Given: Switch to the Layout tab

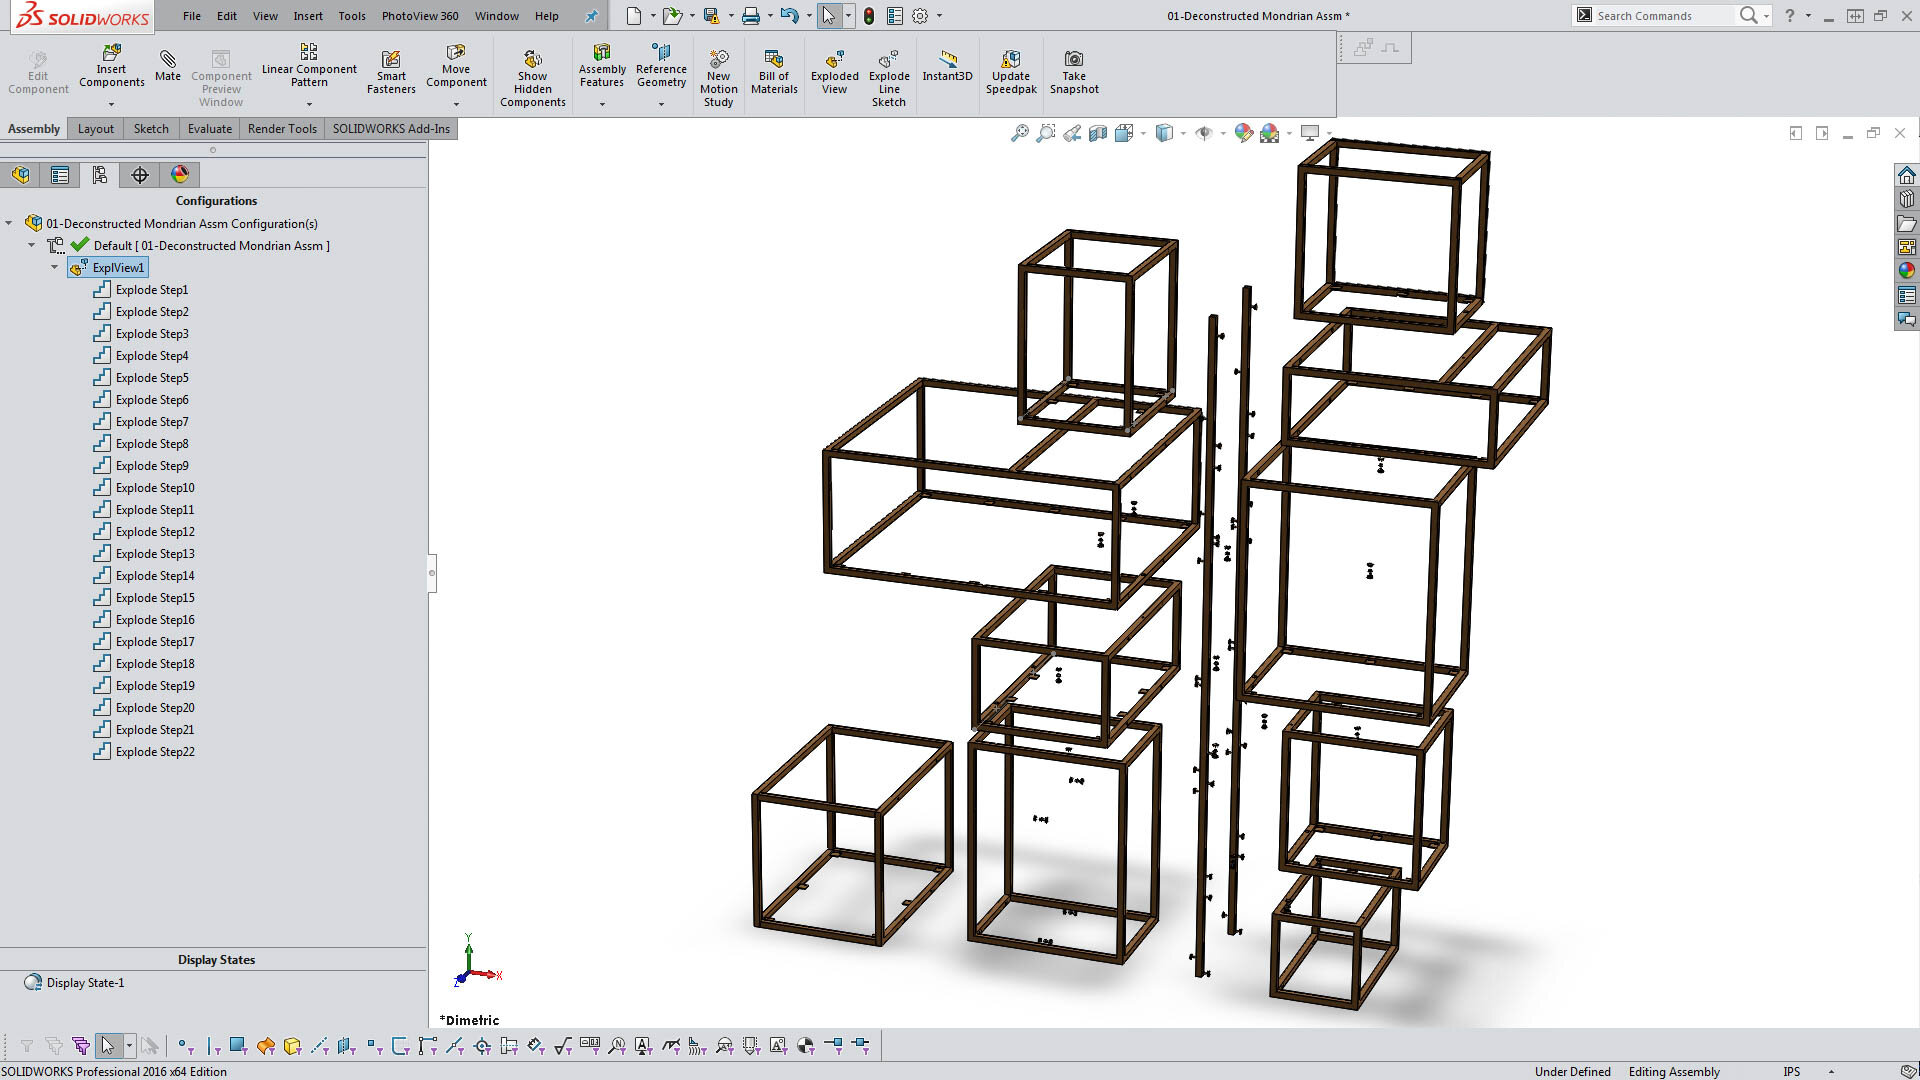Looking at the screenshot, I should tap(96, 129).
